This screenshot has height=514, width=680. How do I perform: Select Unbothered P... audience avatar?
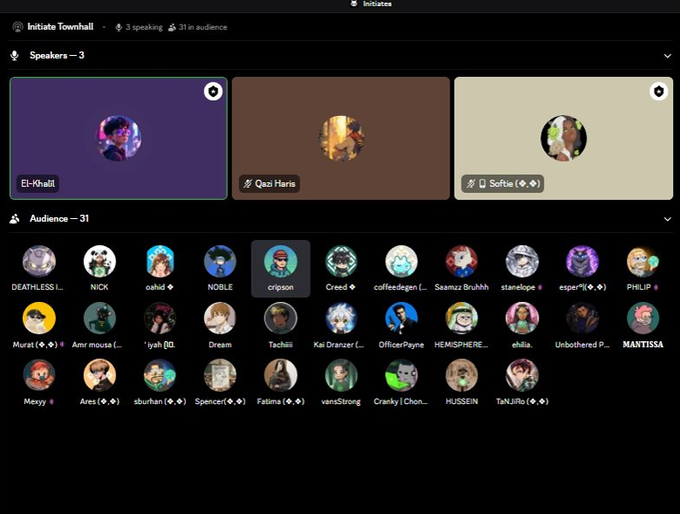coord(582,319)
